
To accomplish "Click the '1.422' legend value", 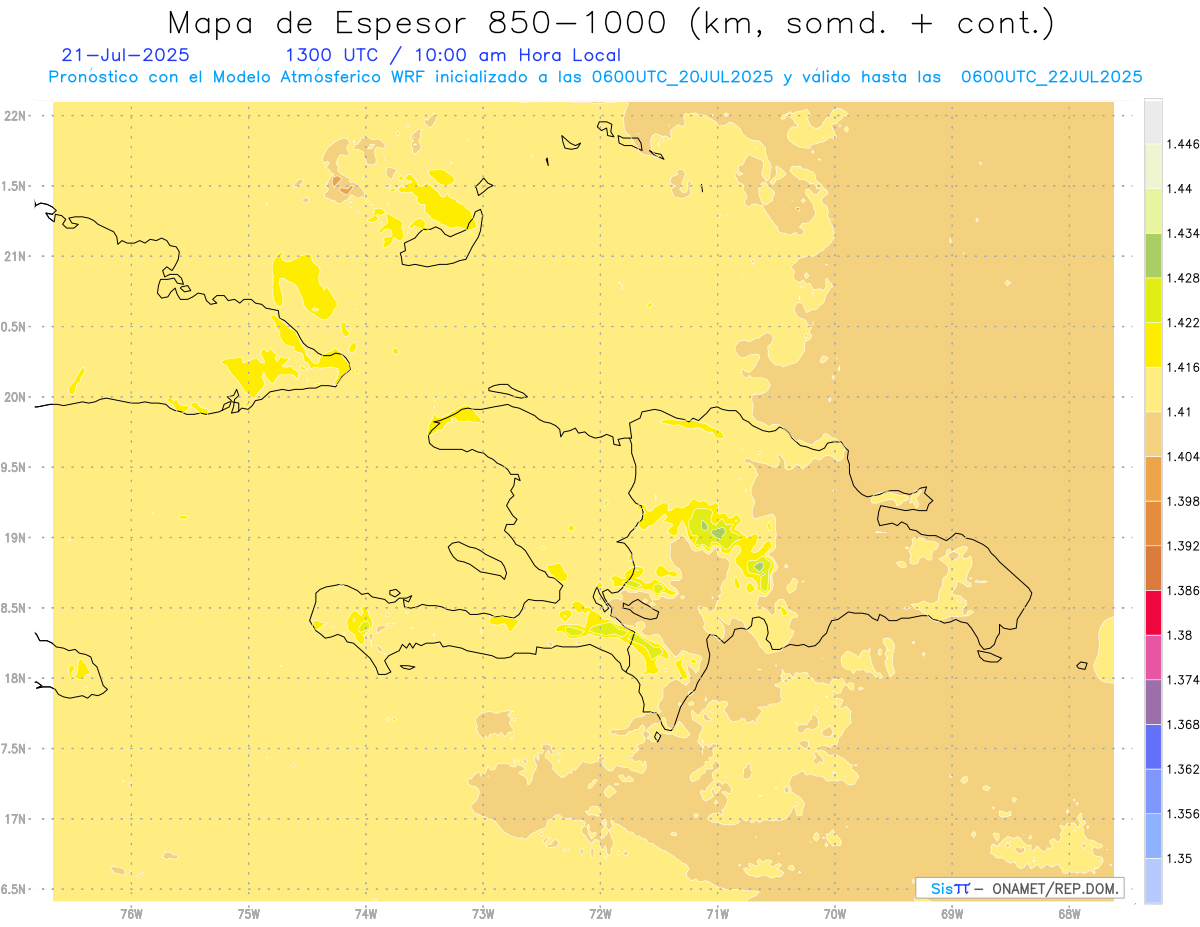I will (1183, 322).
